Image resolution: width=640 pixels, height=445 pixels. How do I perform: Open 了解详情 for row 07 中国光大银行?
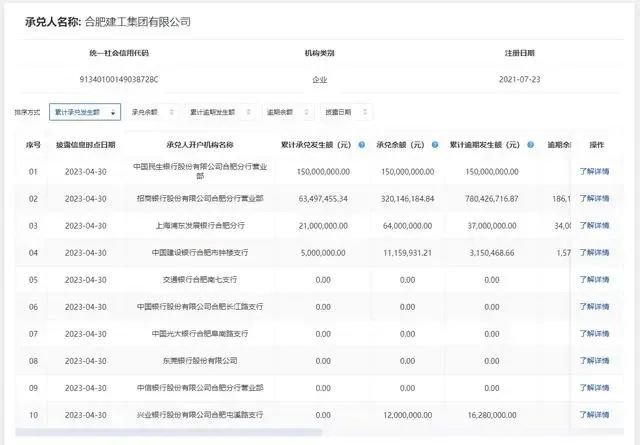(594, 334)
